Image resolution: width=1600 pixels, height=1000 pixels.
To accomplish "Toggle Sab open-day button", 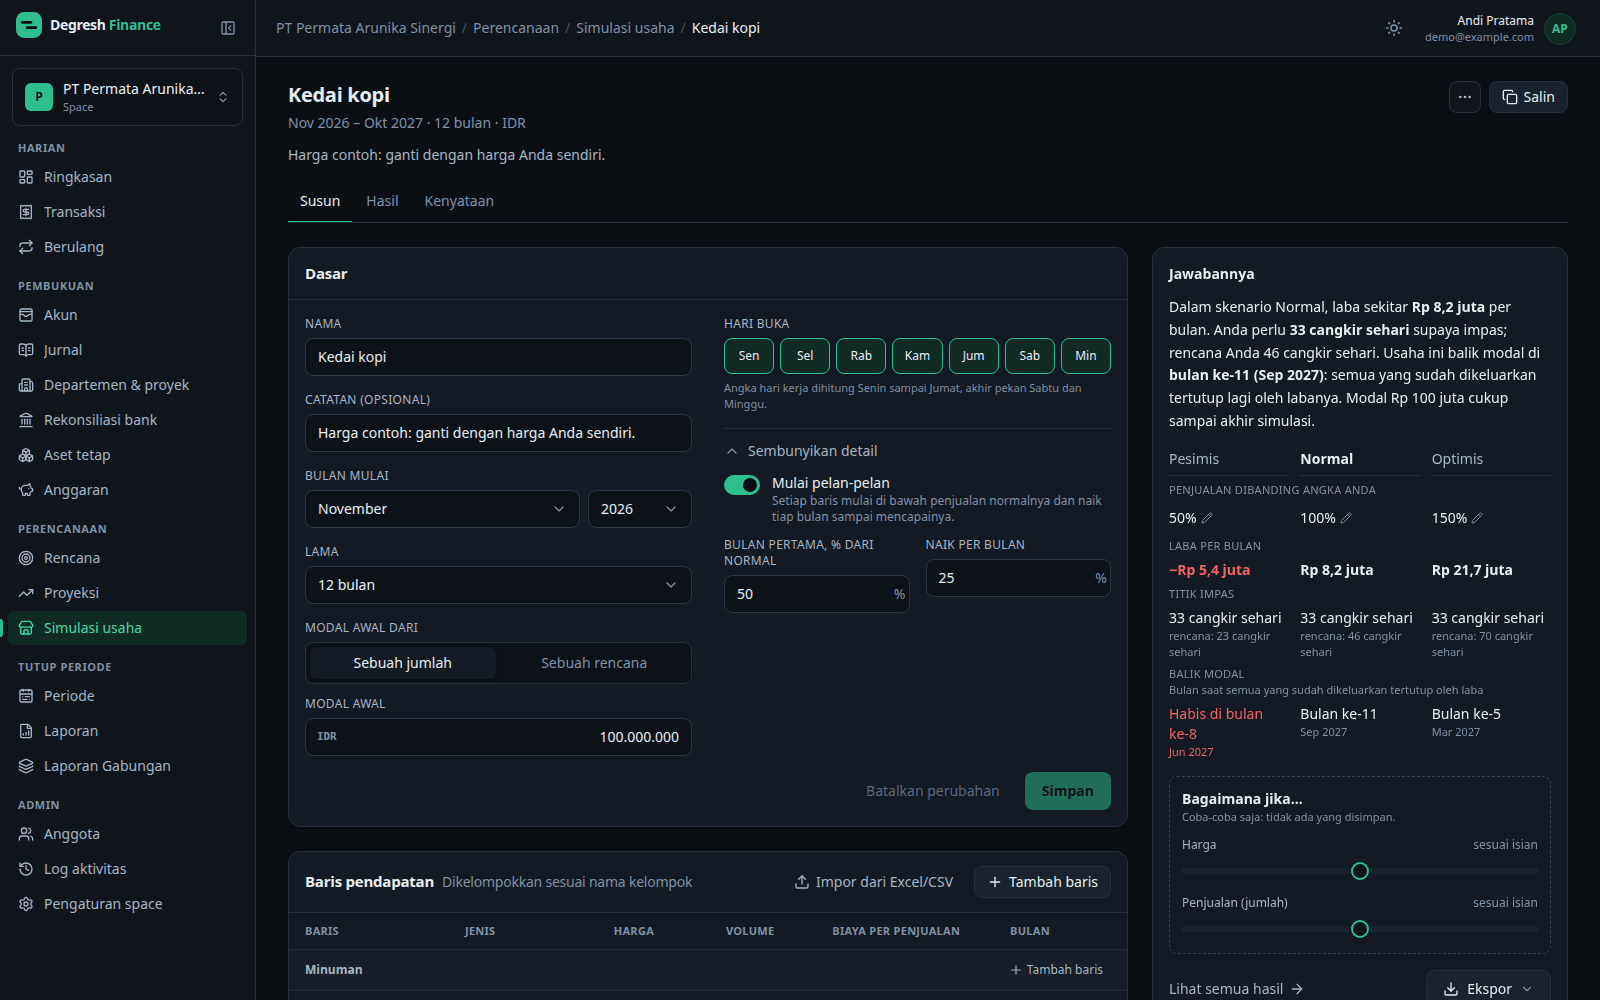I will point(1030,356).
